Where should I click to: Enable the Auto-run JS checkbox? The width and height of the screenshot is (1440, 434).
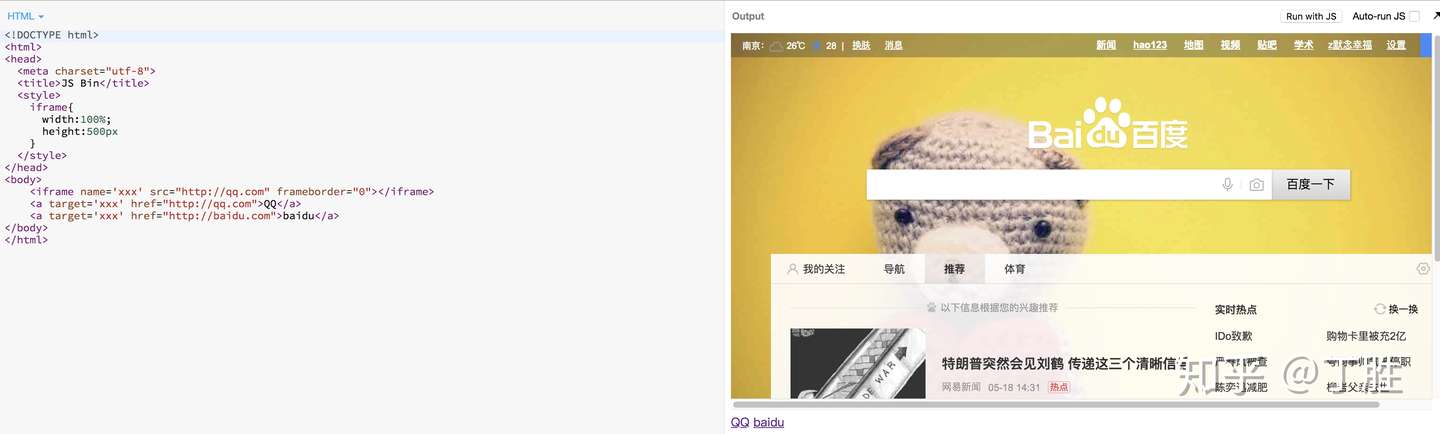(x=1414, y=16)
